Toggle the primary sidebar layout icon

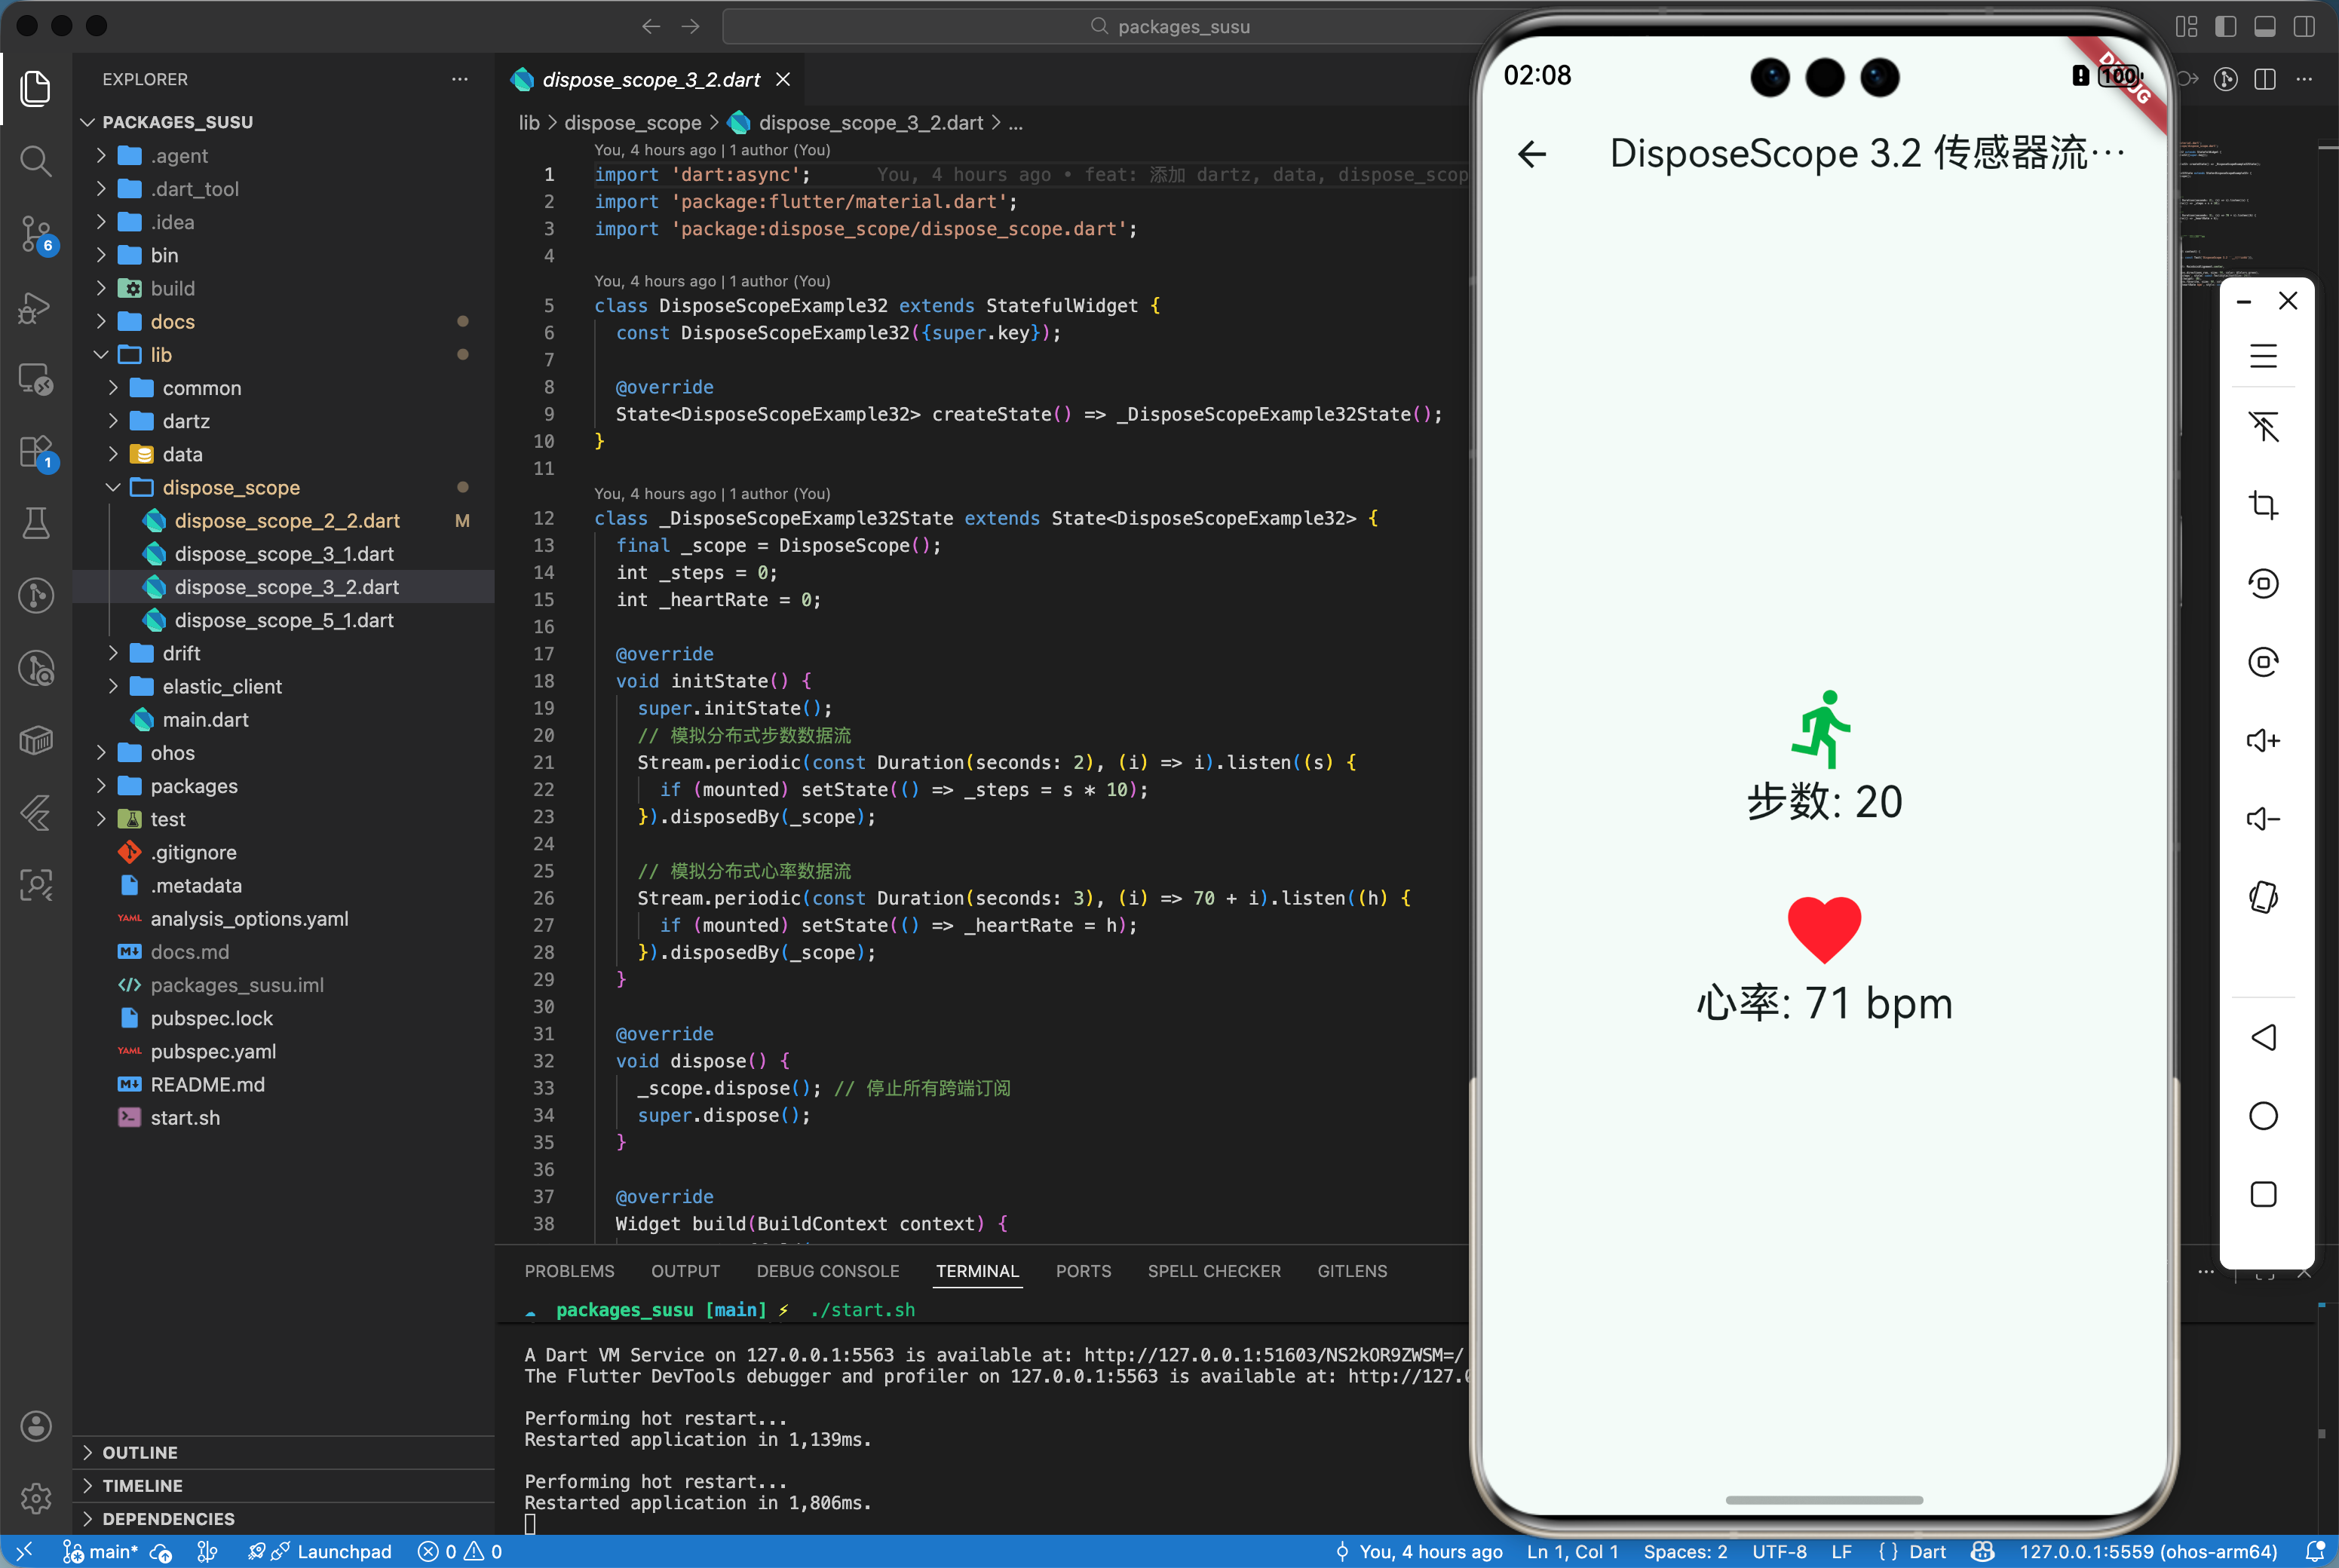(2225, 27)
